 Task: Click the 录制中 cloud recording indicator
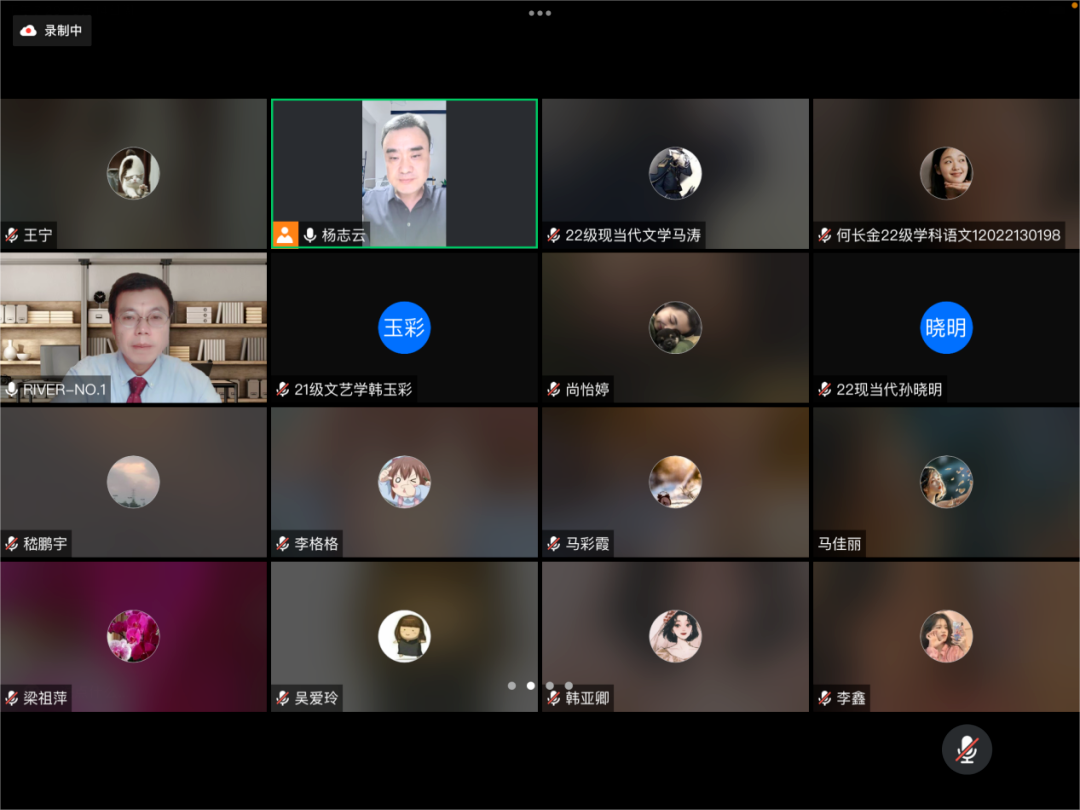tap(52, 31)
